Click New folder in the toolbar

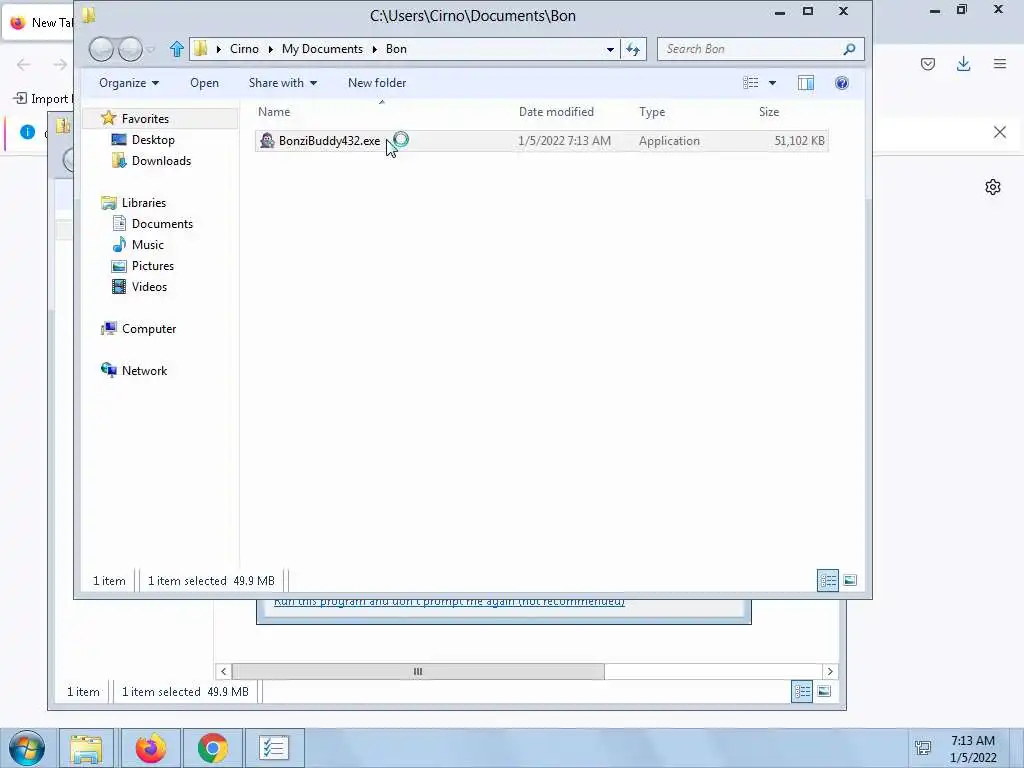click(x=377, y=83)
